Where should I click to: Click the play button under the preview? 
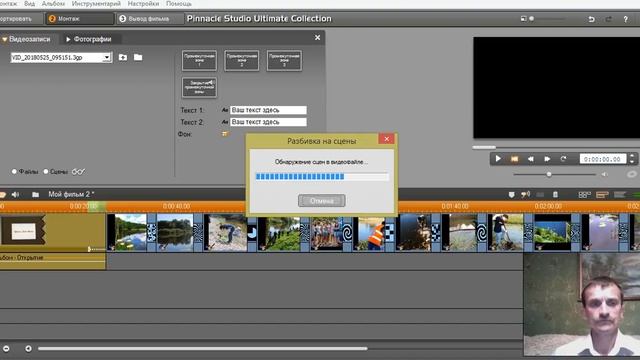pos(498,159)
